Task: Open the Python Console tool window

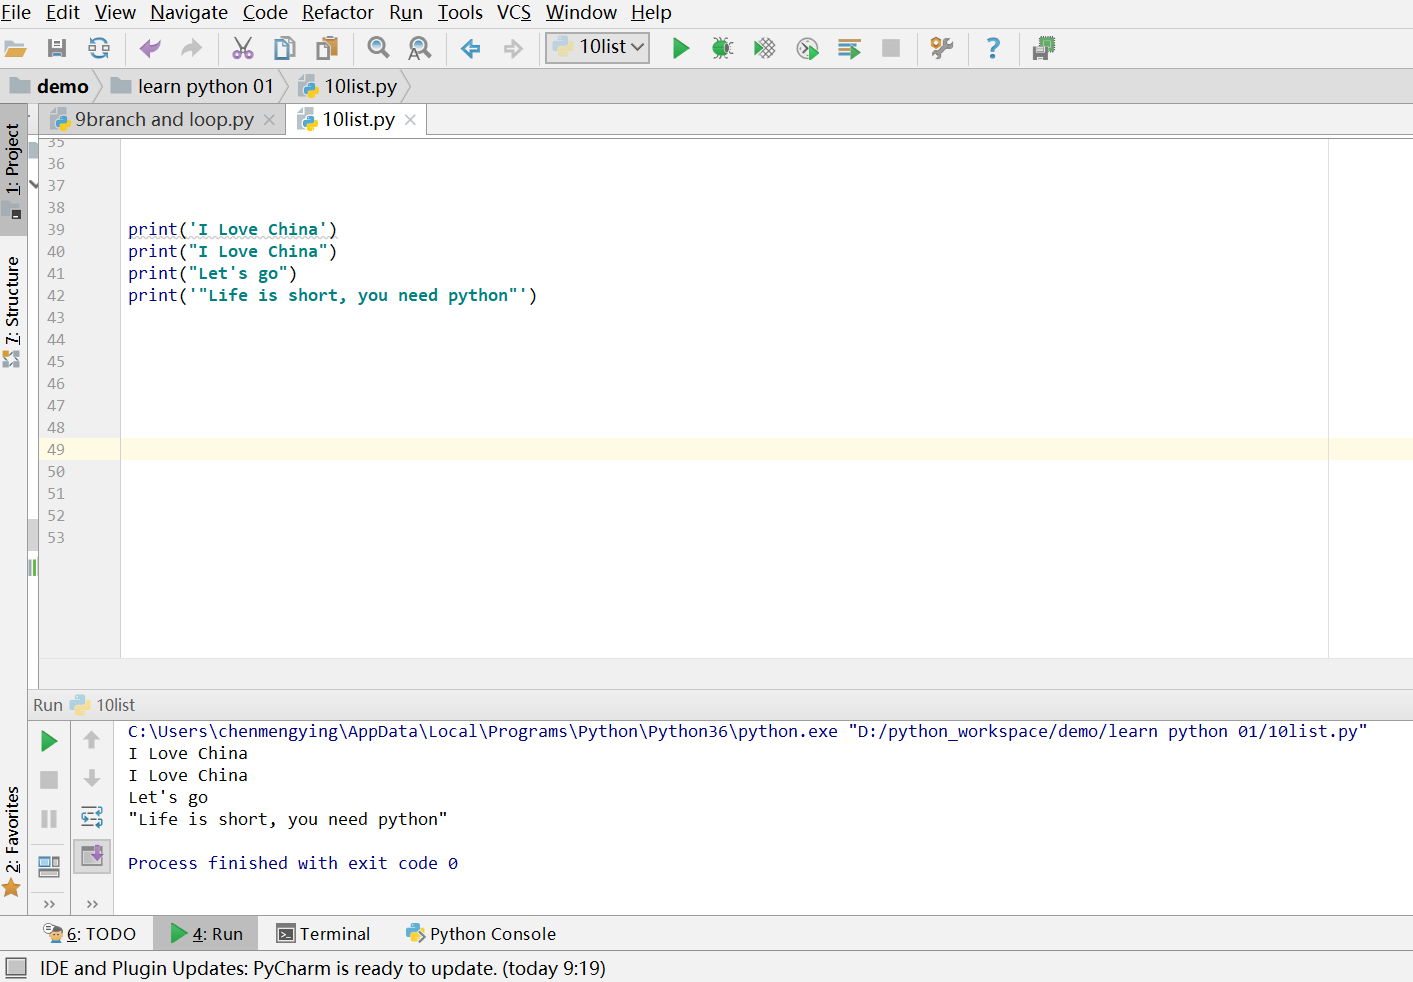Action: [481, 934]
